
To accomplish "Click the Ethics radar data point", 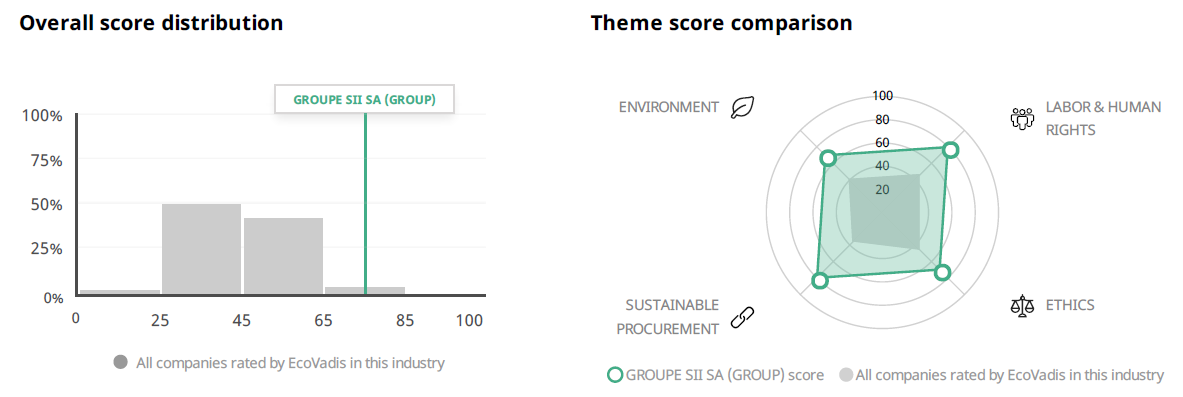I will (942, 272).
